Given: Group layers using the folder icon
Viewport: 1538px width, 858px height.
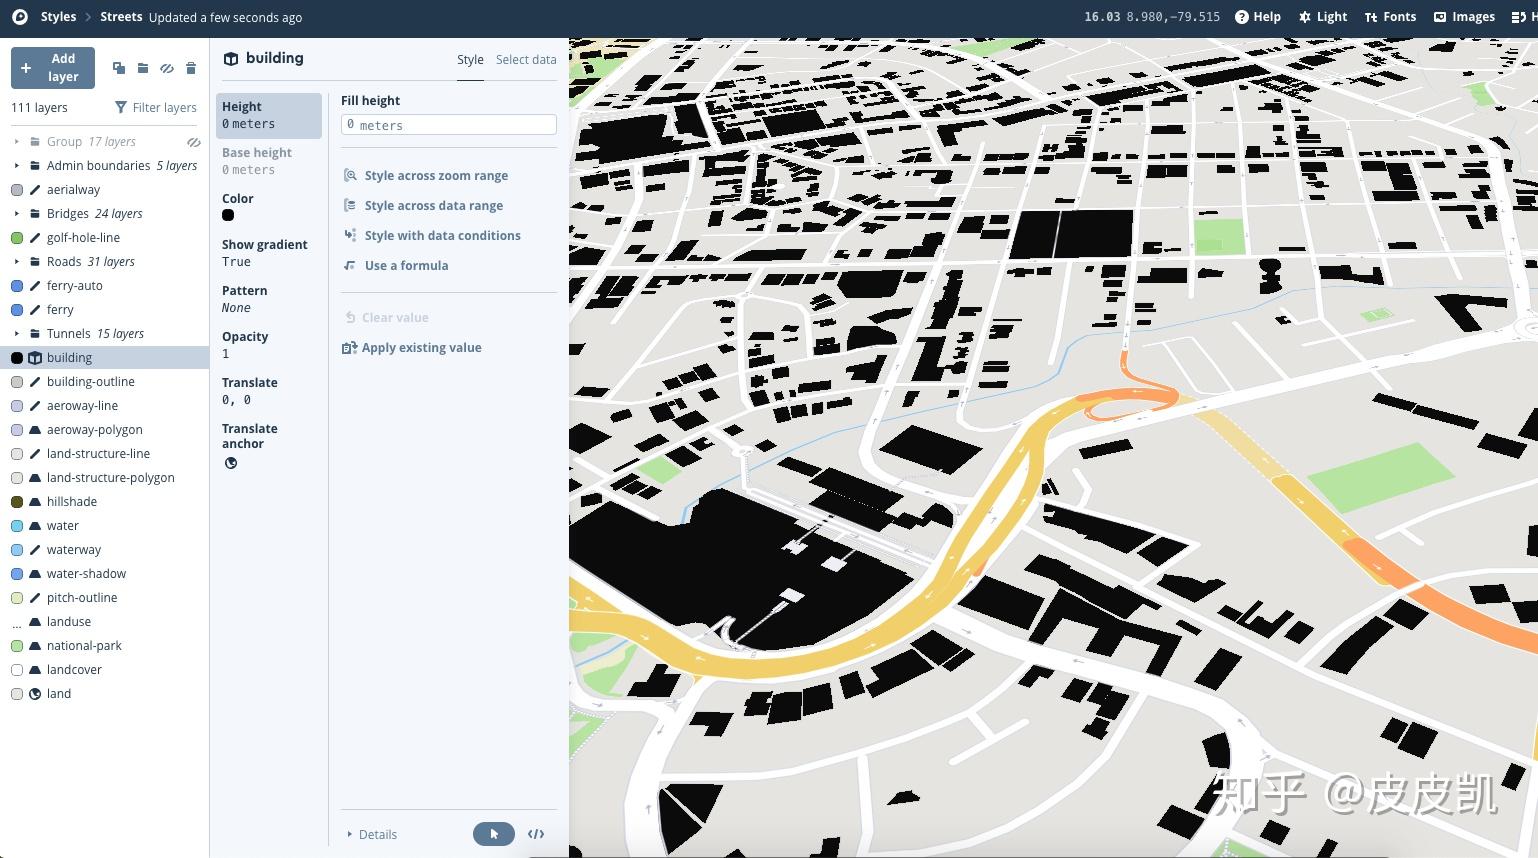Looking at the screenshot, I should click(143, 68).
